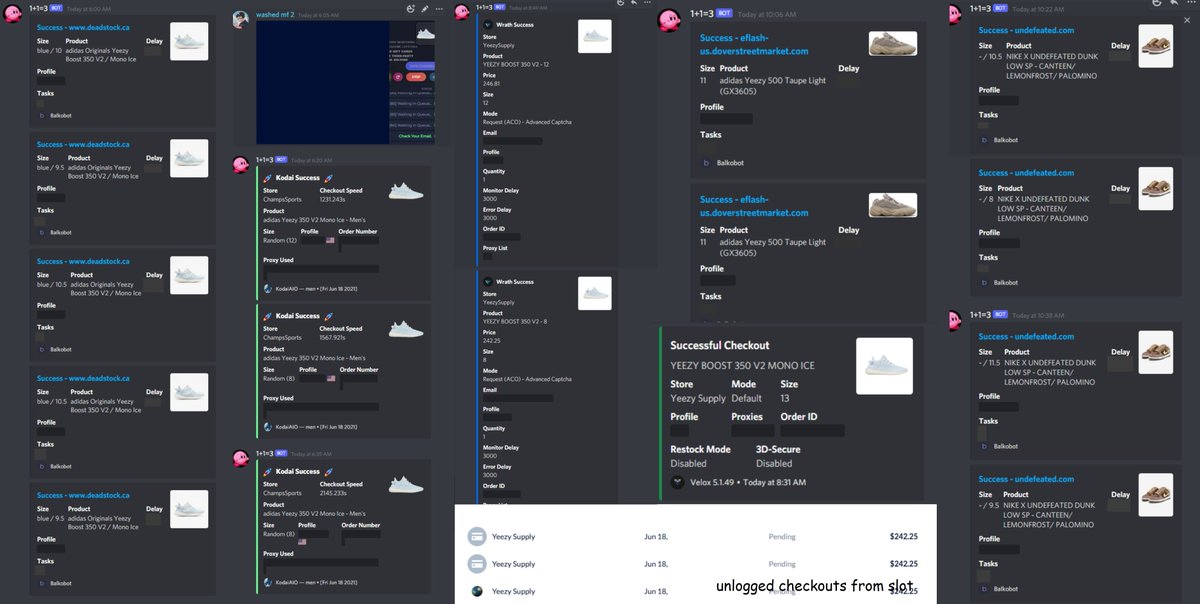
Task: Click washed mf 2's profile avatar
Action: coord(240,19)
